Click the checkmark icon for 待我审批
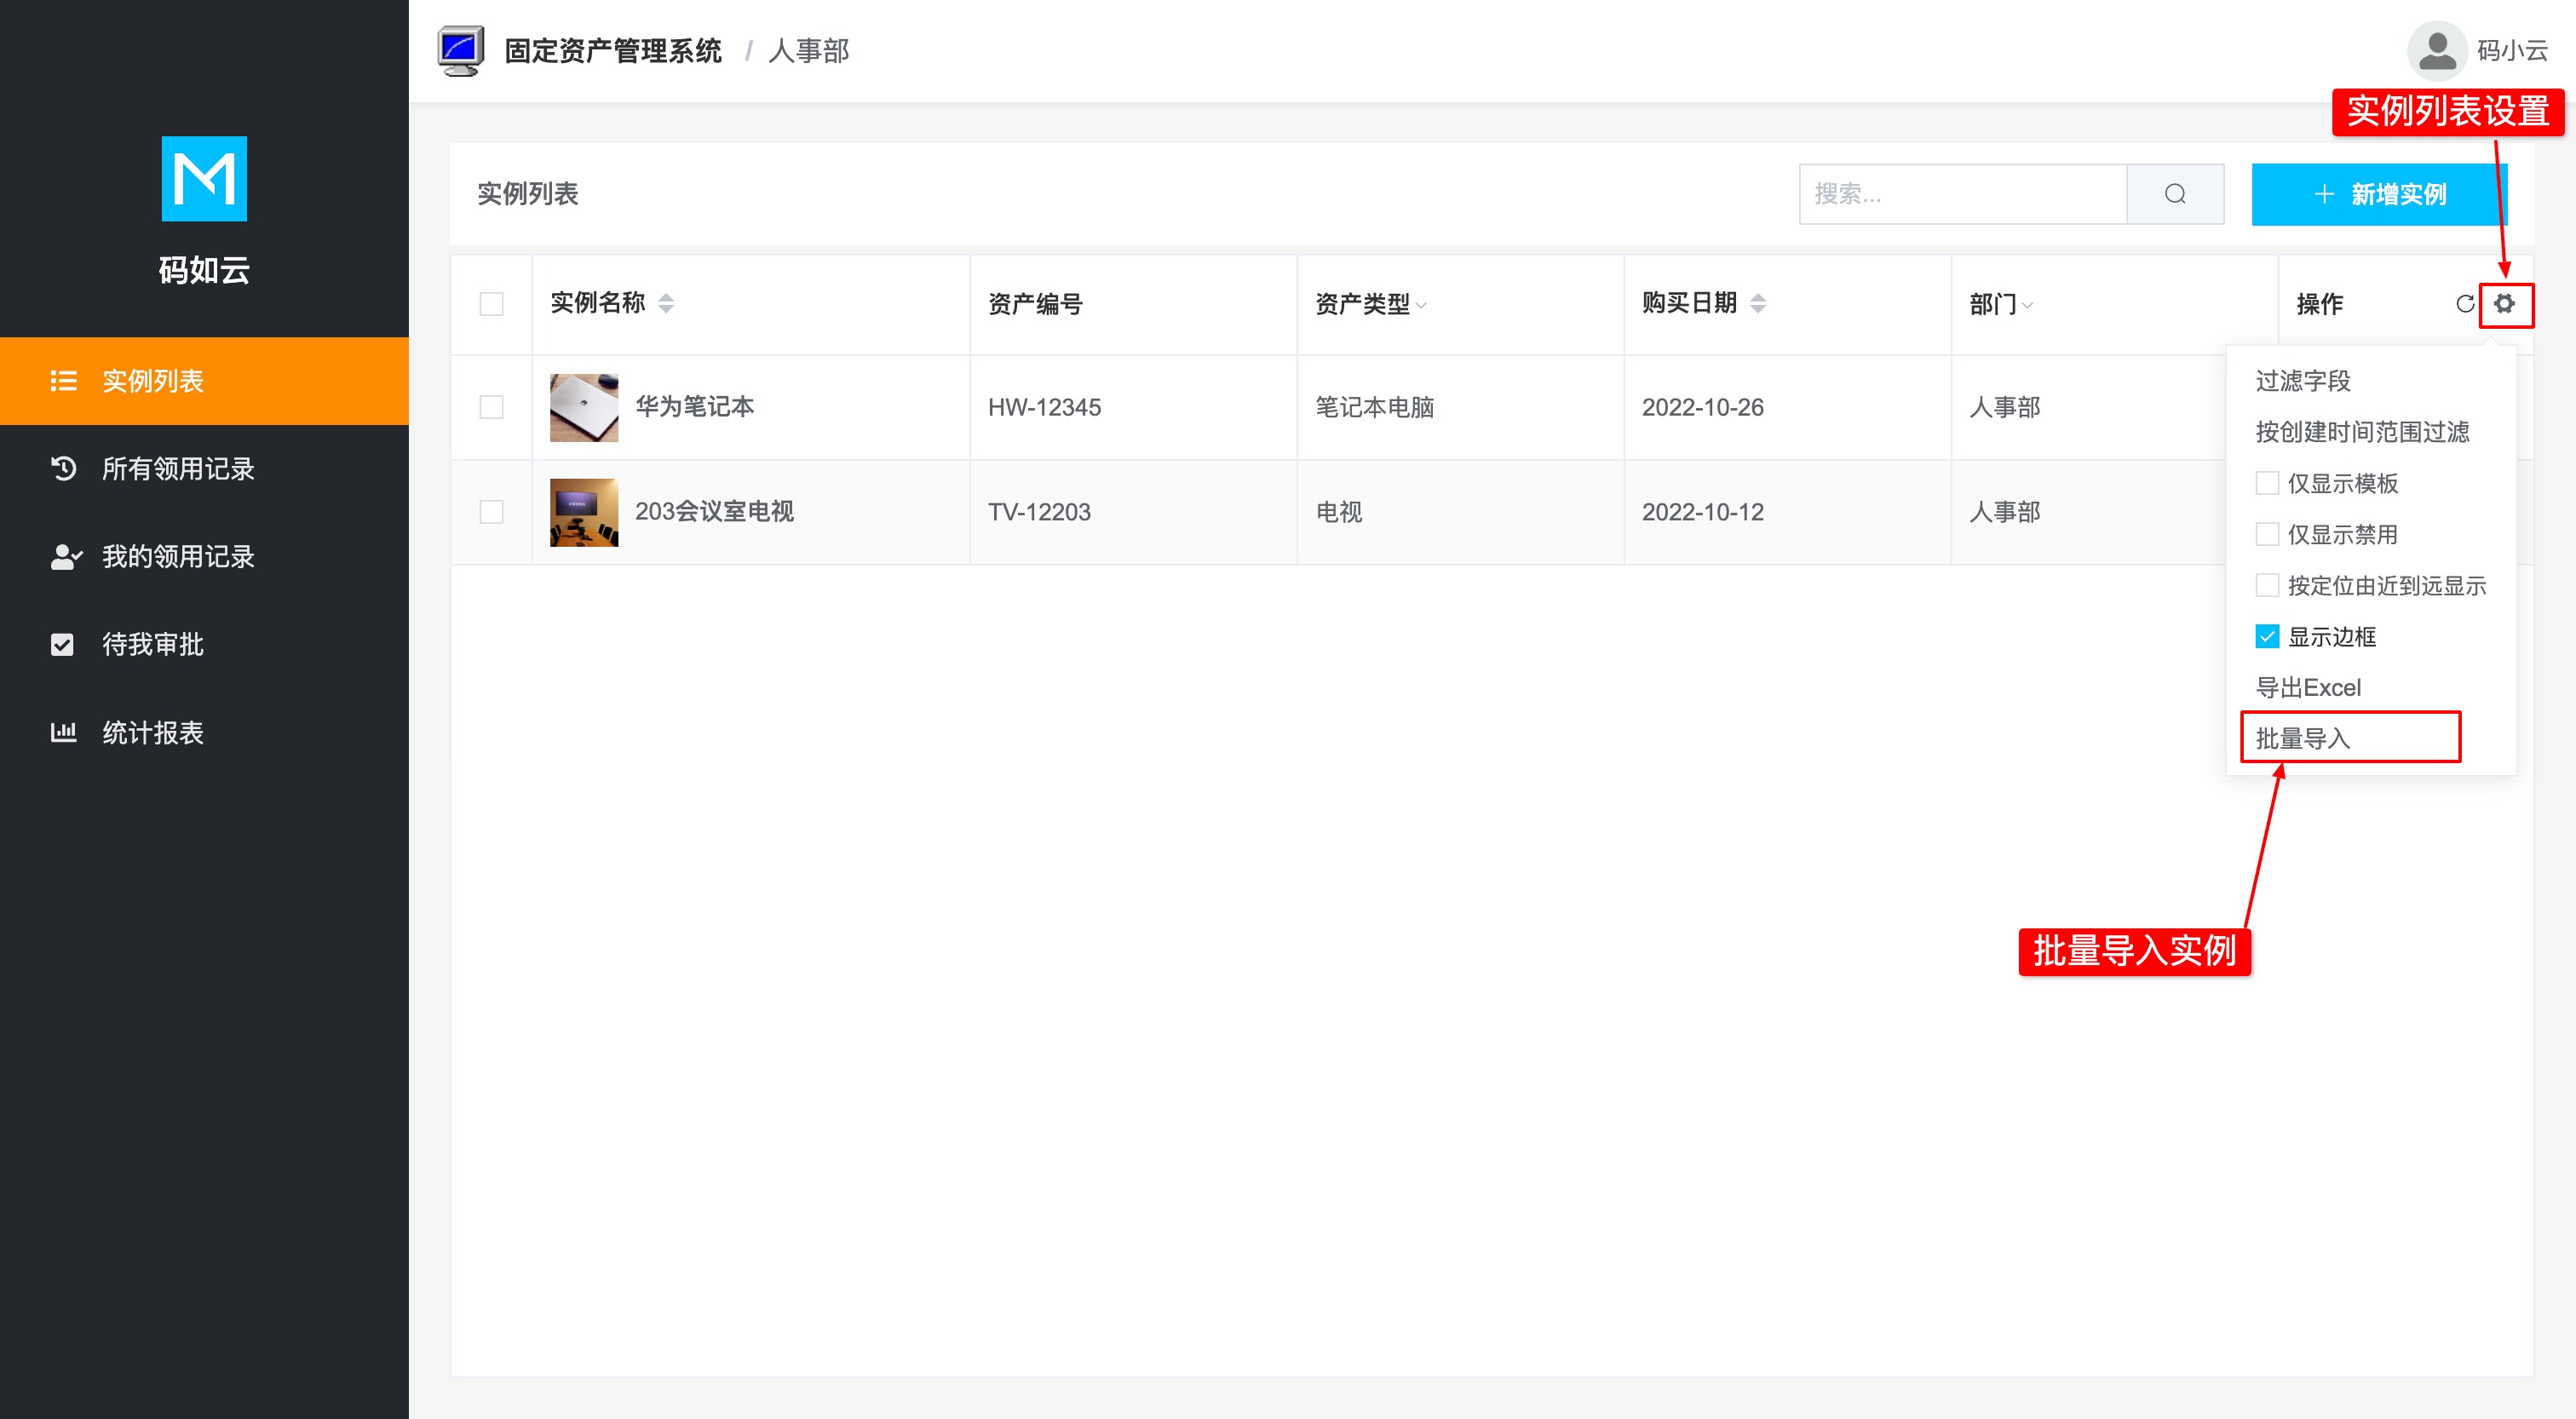 point(63,644)
